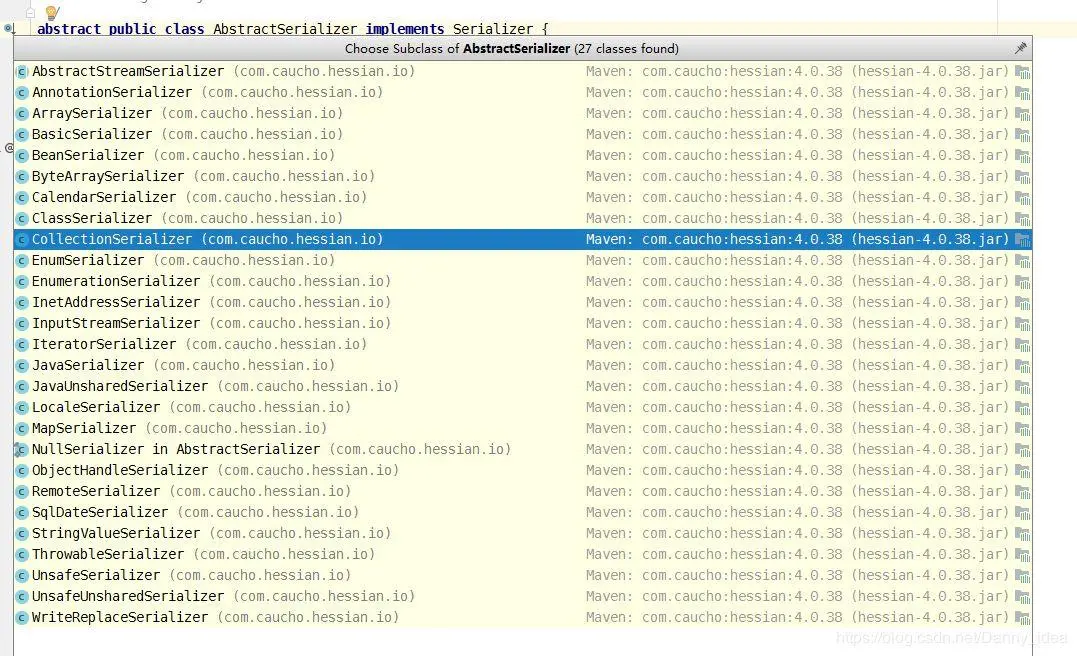Viewport: 1077px width, 656px height.
Task: Click the implements keyword in code
Action: pyautogui.click(x=405, y=29)
